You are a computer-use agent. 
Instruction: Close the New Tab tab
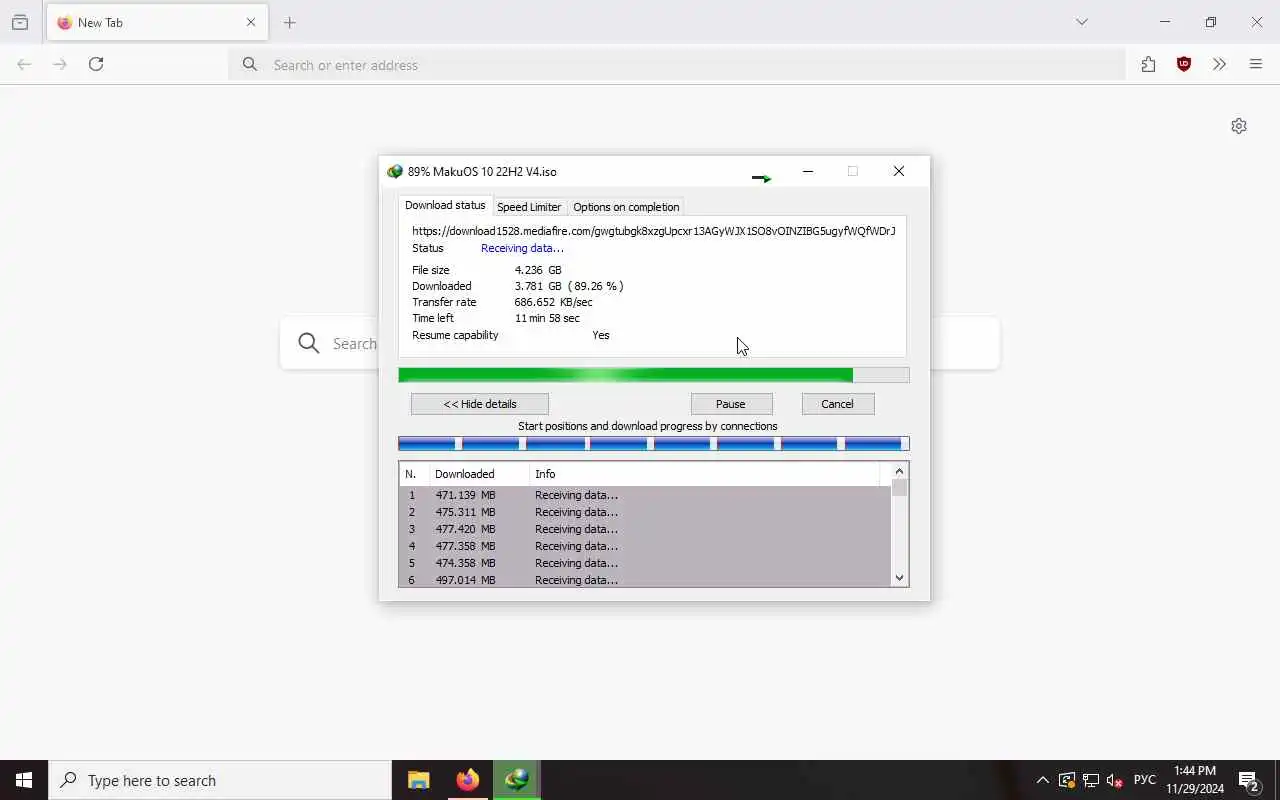[251, 22]
